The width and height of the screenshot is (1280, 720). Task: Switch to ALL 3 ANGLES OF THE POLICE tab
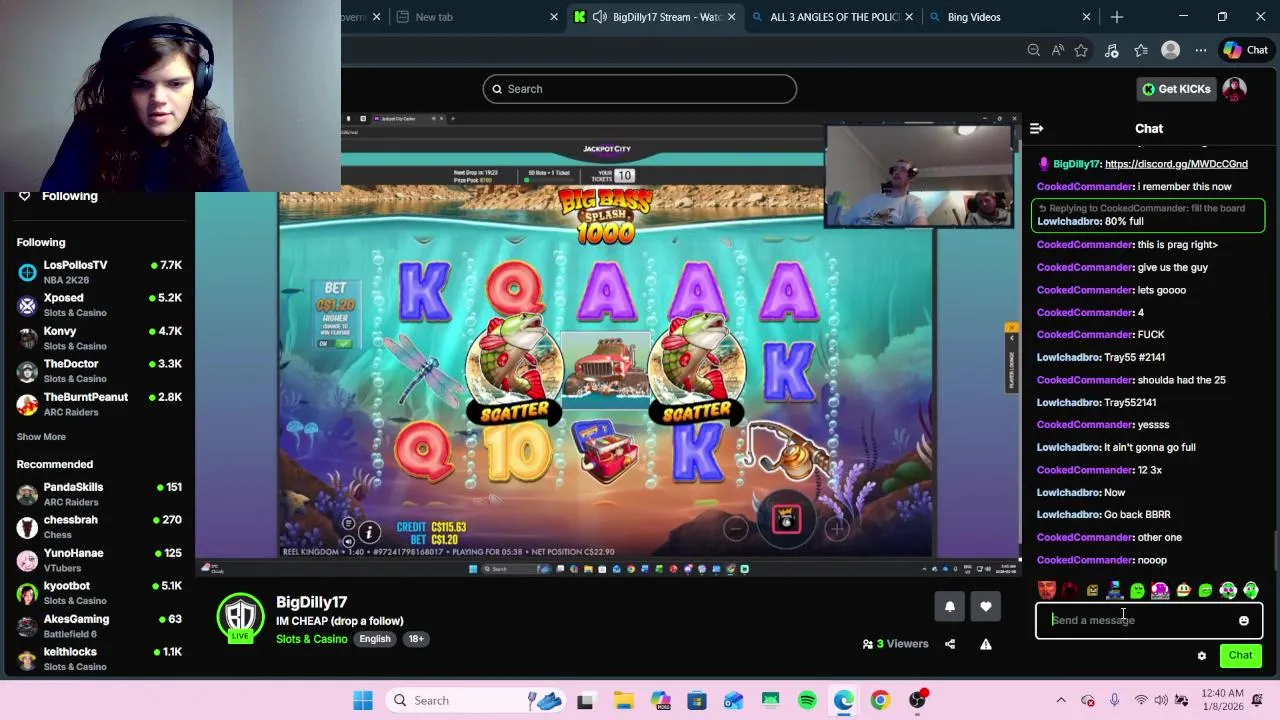point(834,17)
